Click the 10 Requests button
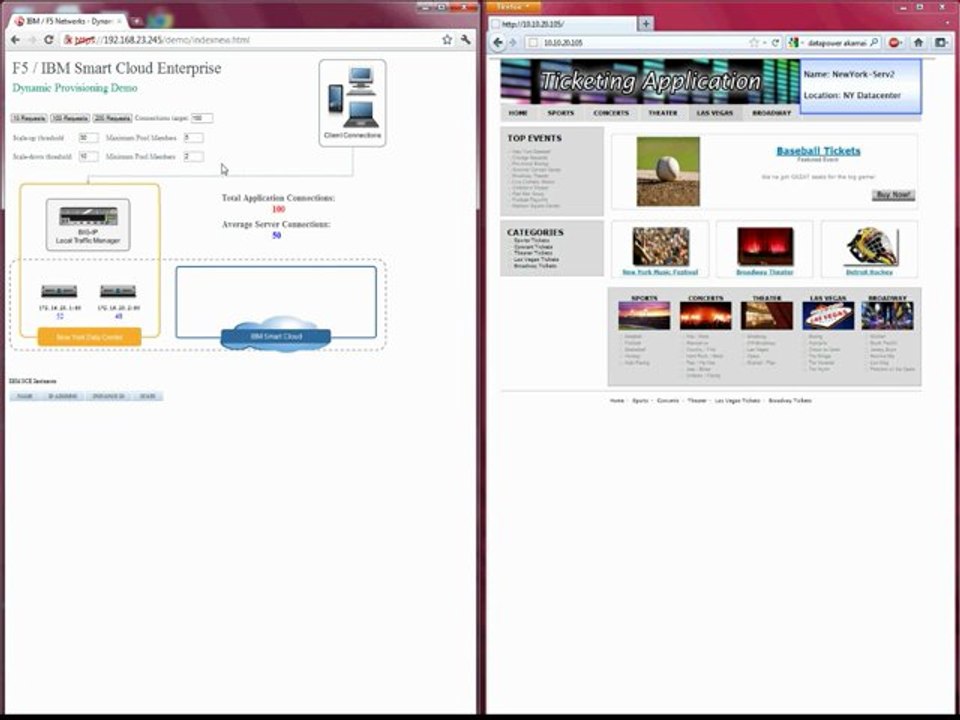 coord(29,118)
